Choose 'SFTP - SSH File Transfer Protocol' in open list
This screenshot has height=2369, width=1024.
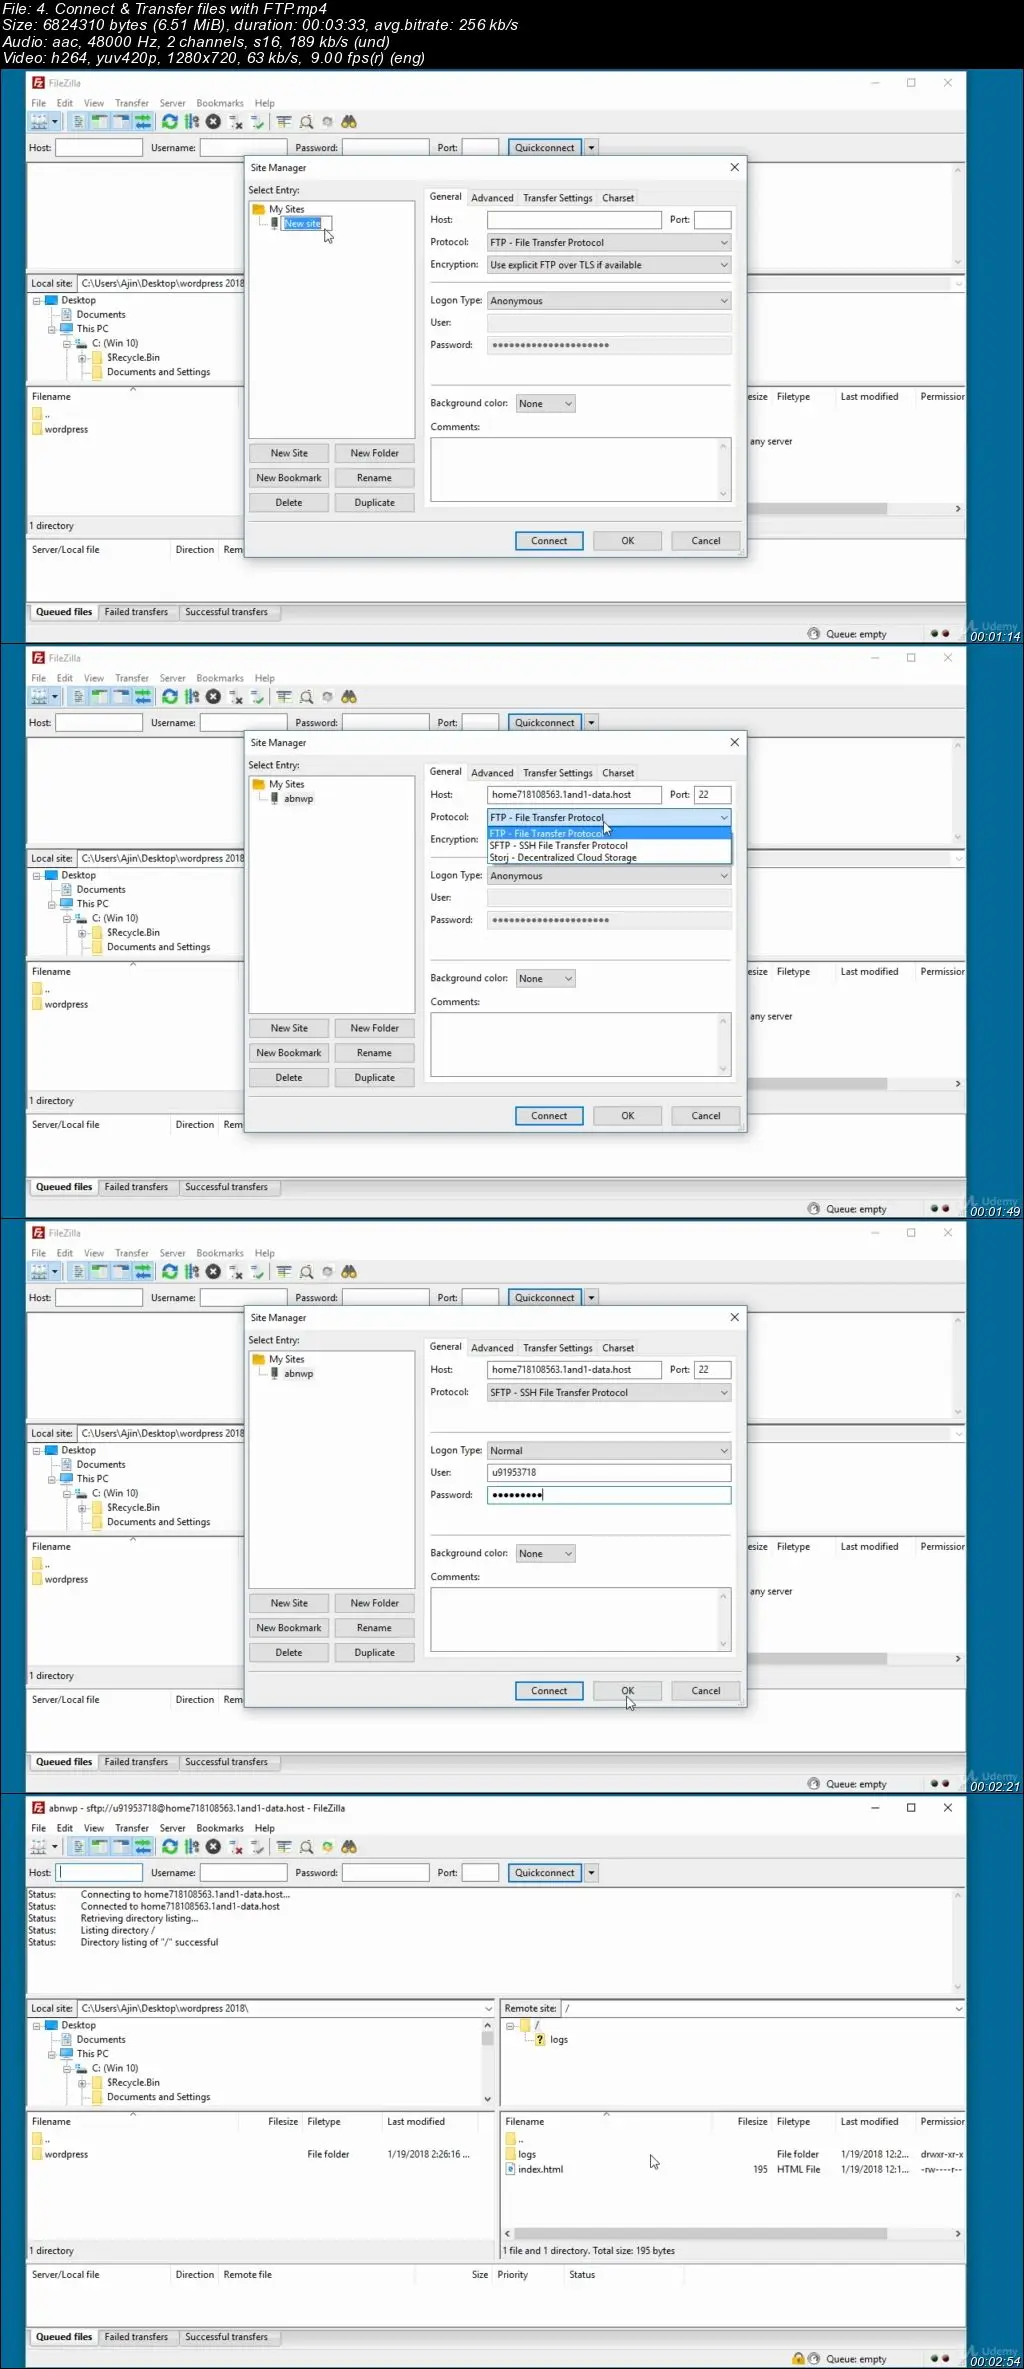609,845
